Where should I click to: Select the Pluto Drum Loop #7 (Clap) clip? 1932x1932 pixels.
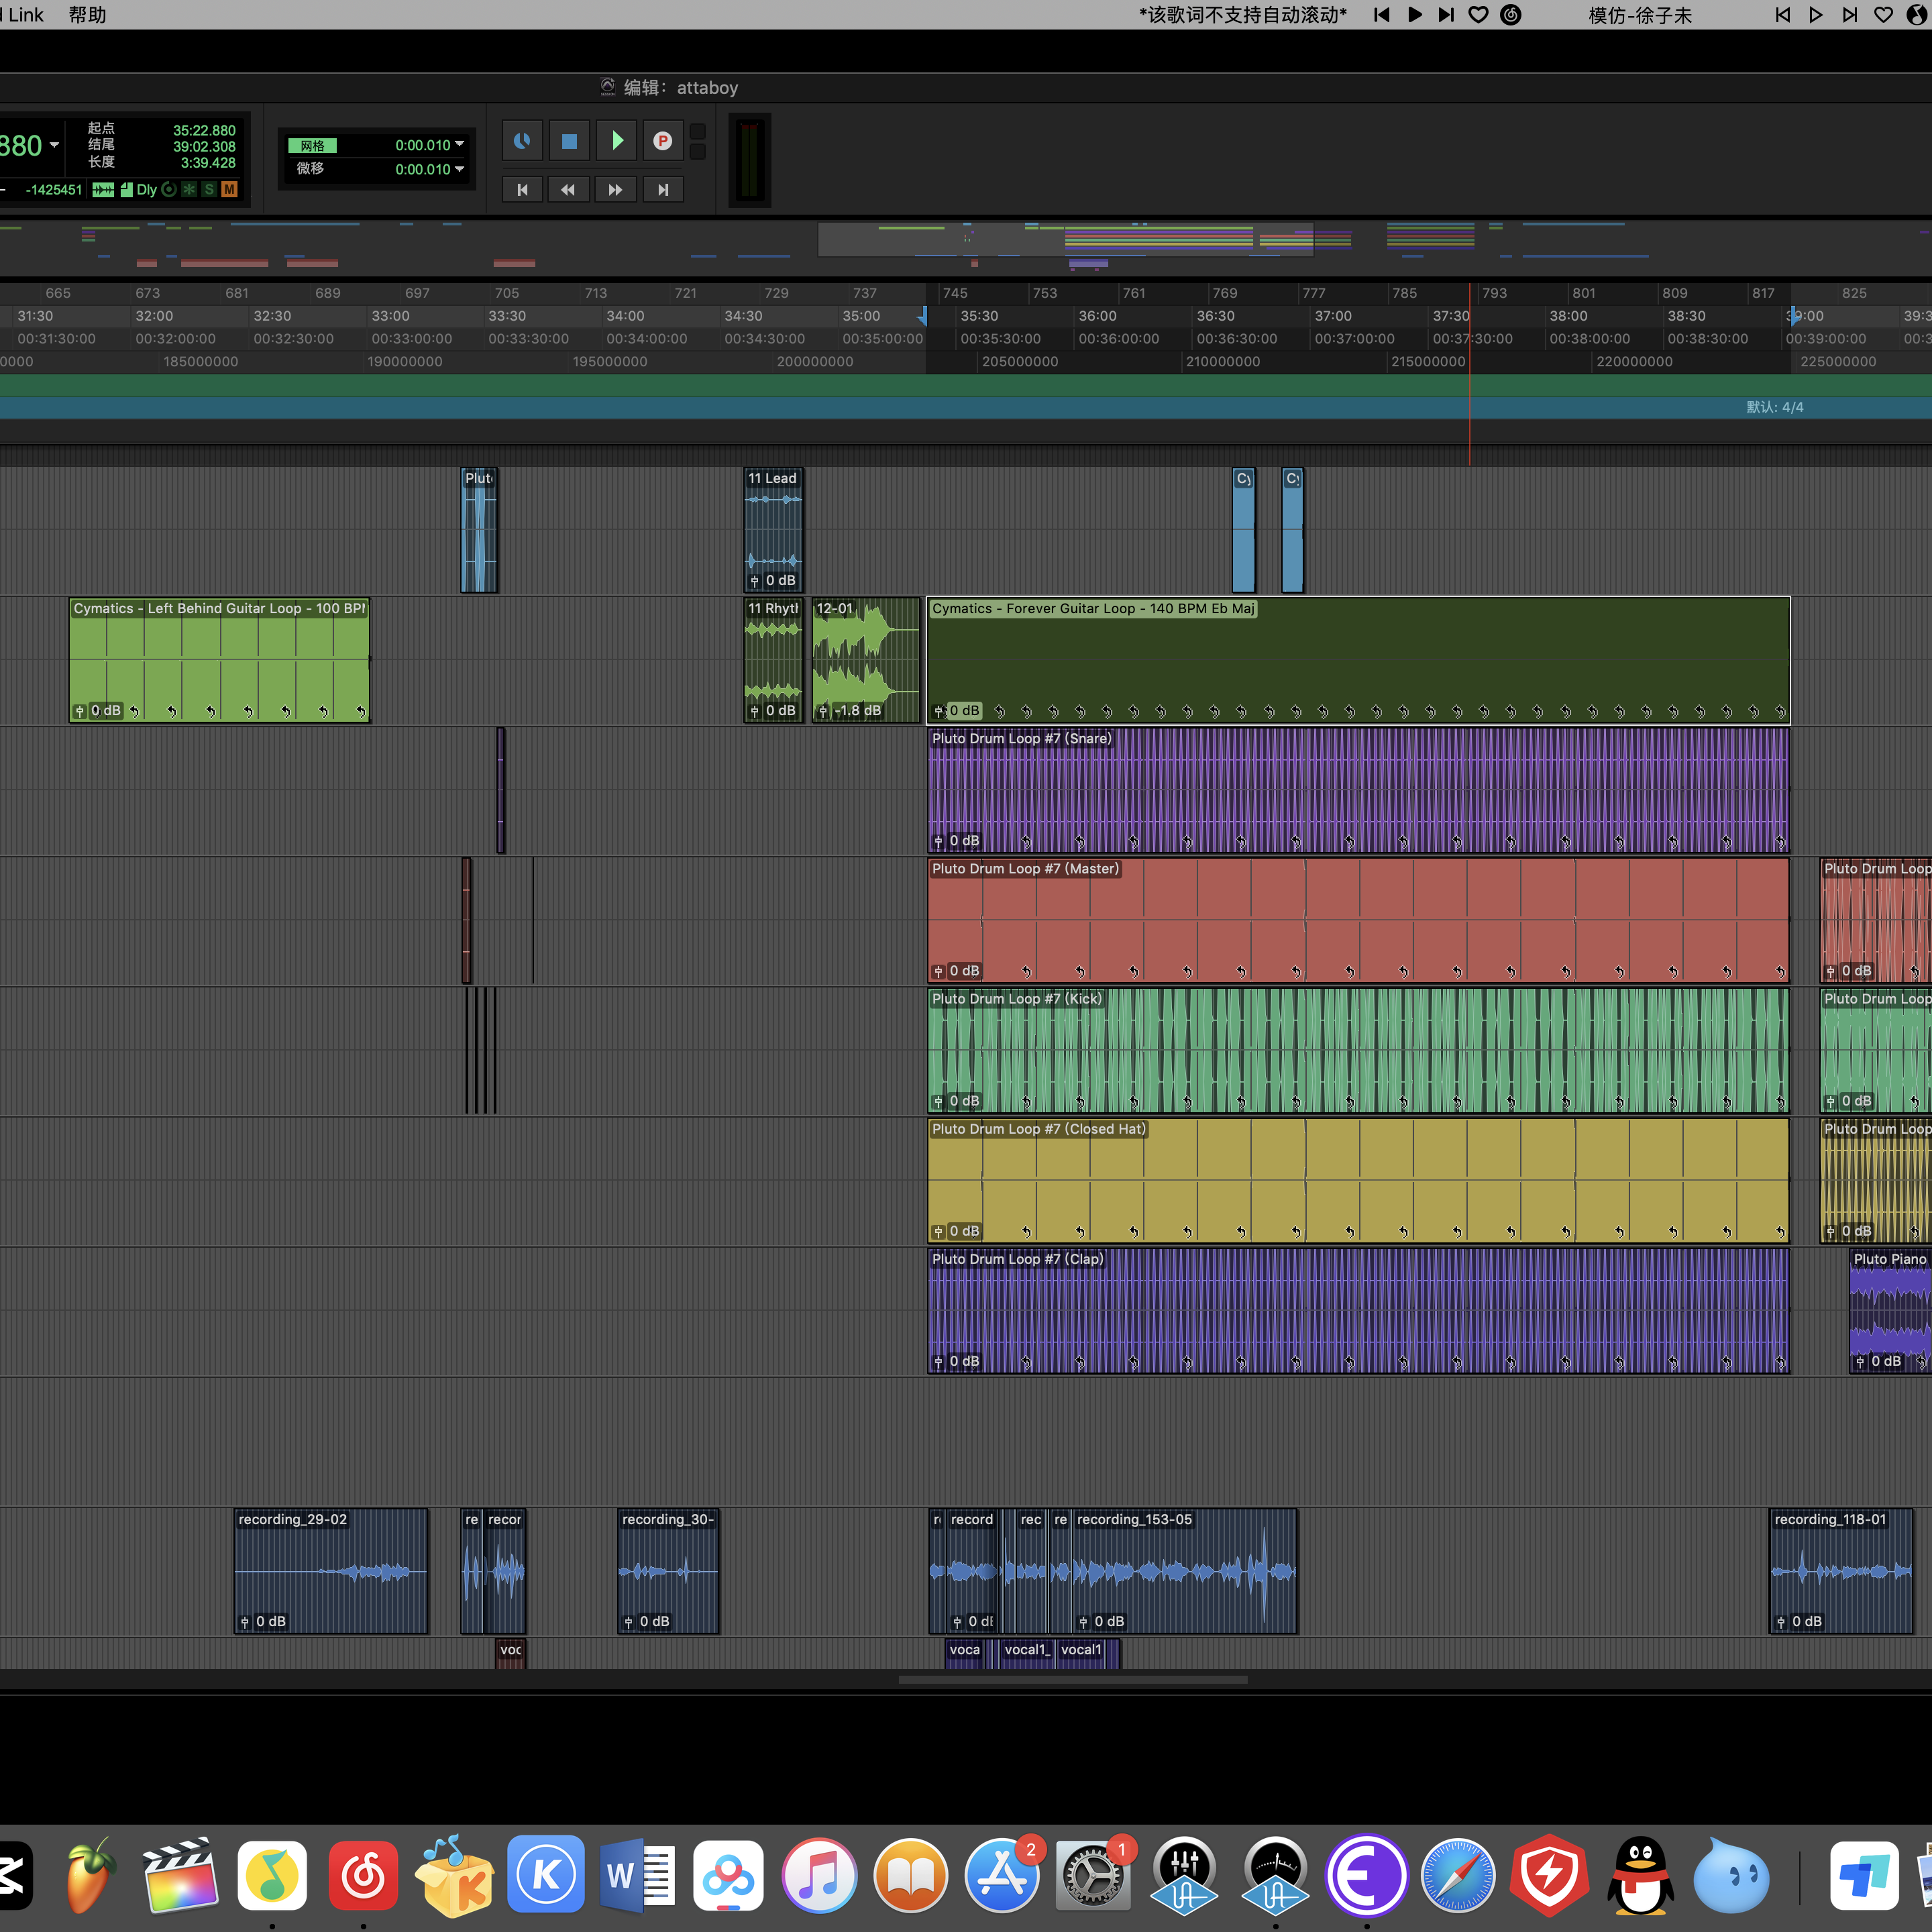coord(1358,1310)
